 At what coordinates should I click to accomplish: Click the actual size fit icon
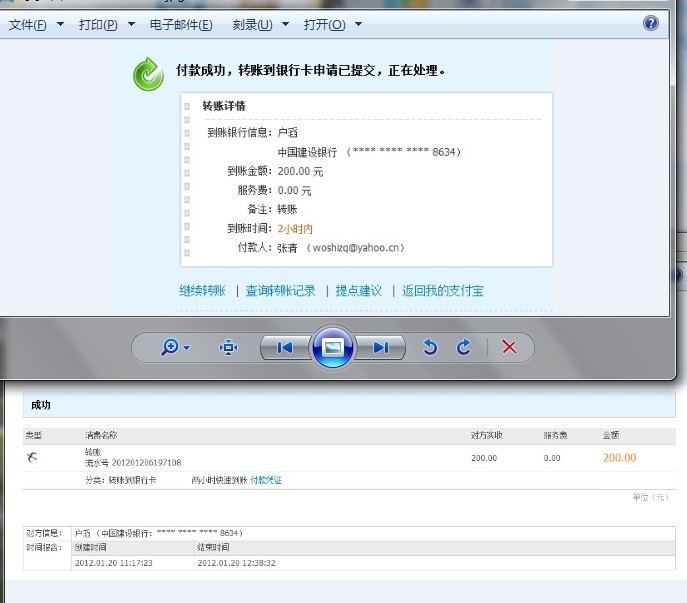click(228, 348)
